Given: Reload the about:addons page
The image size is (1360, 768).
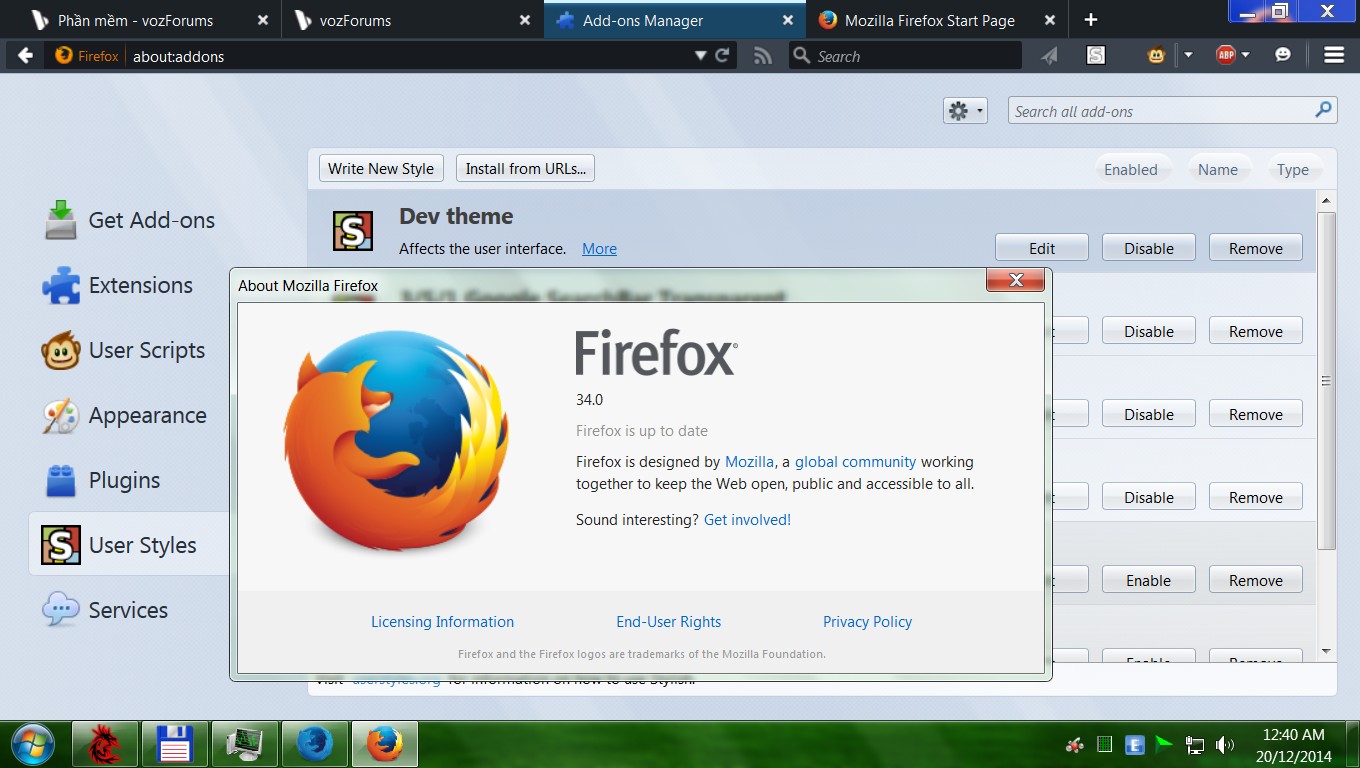Looking at the screenshot, I should pyautogui.click(x=722, y=56).
